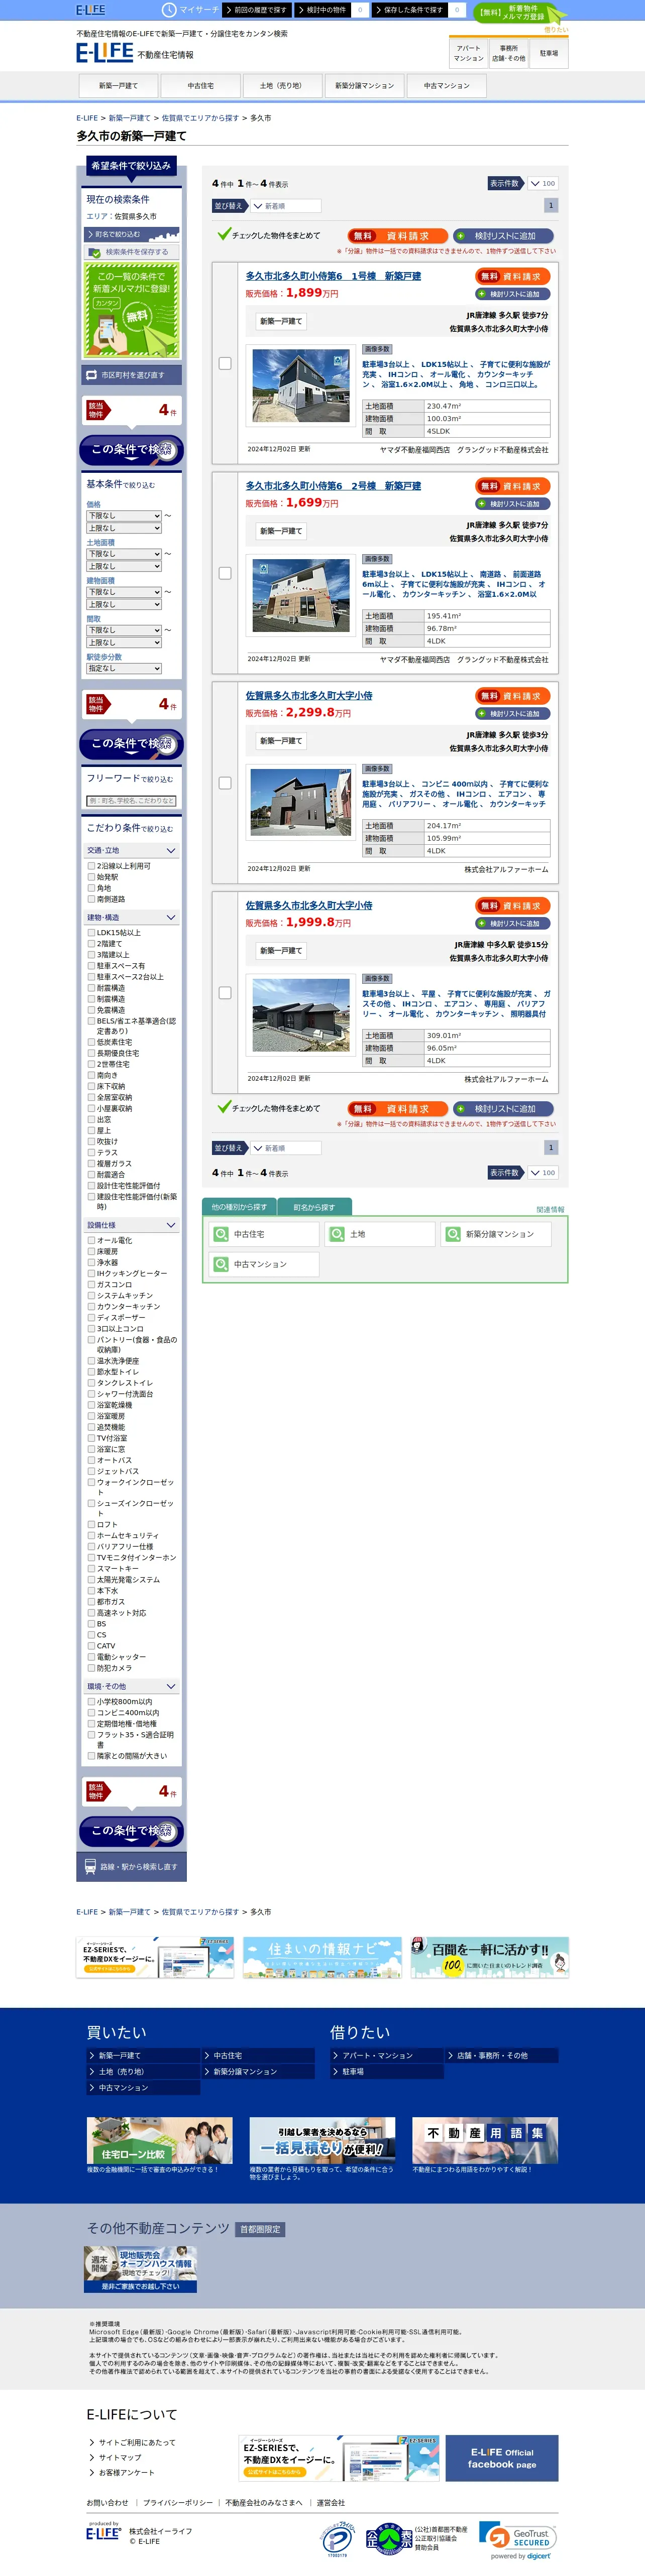645x2576 pixels.
Task: Open 間取 下限なし dropdown
Action: point(124,630)
